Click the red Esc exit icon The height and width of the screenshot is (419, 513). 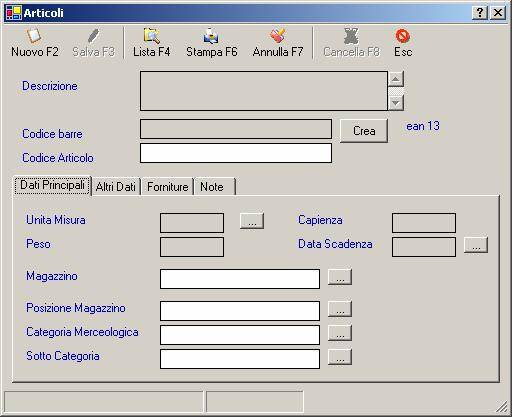[x=403, y=36]
